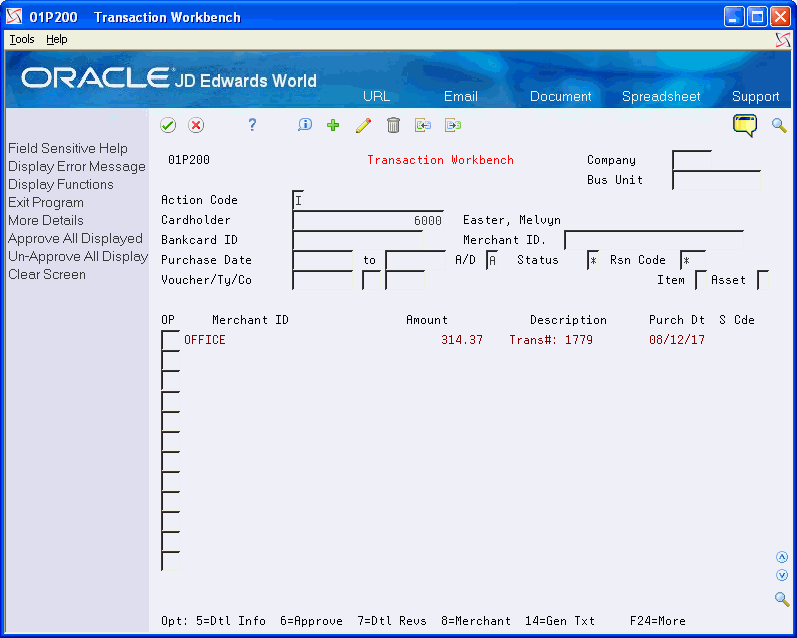This screenshot has height=638, width=797.
Task: Click the Voucher number field
Action: tap(322, 280)
